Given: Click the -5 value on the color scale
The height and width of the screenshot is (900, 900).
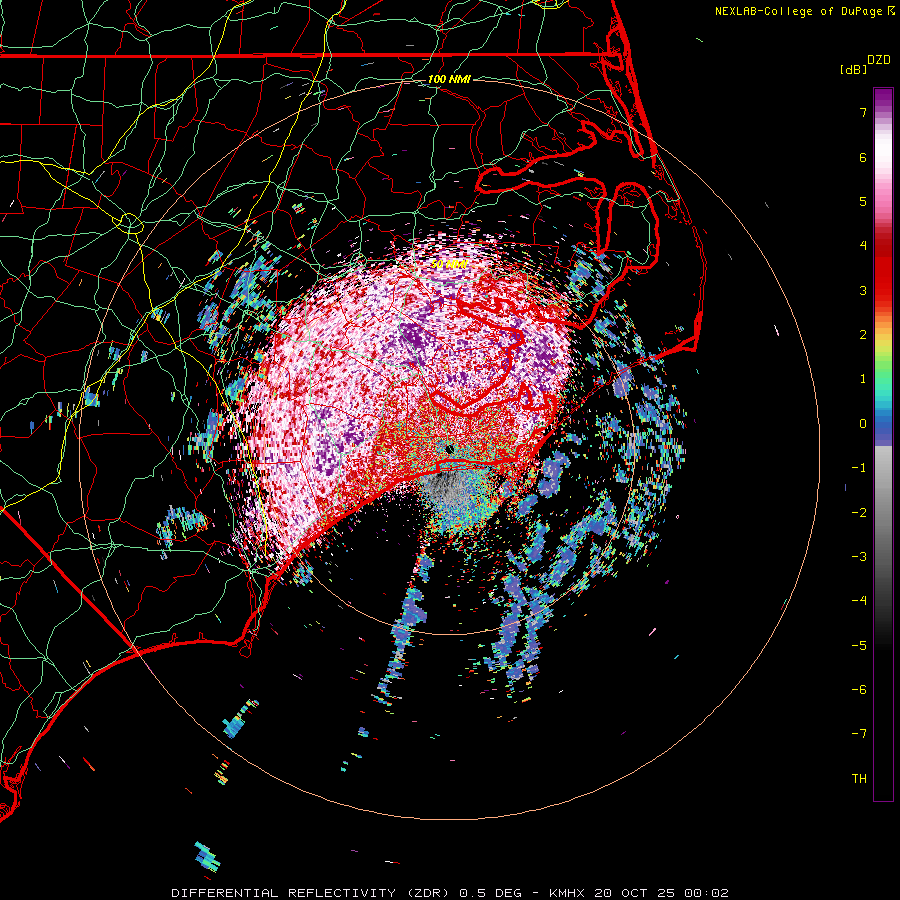Looking at the screenshot, I should [x=859, y=646].
